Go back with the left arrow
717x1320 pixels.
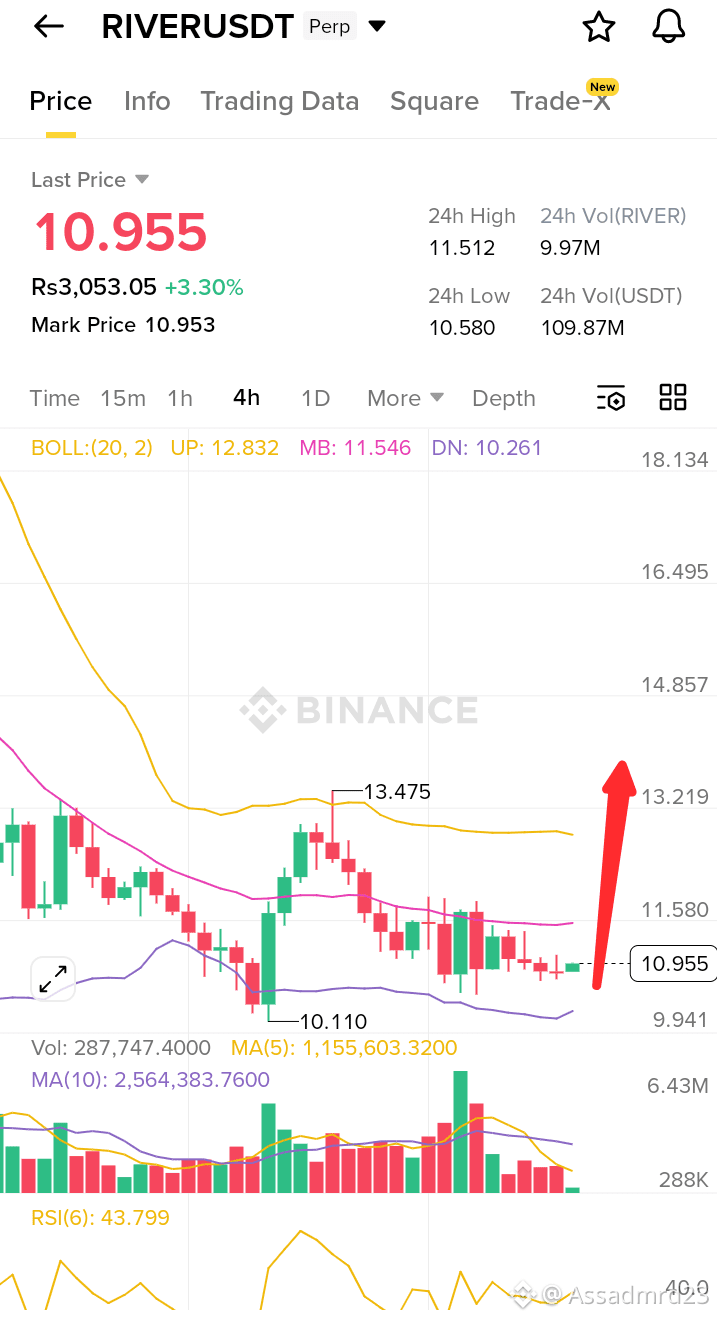point(48,27)
